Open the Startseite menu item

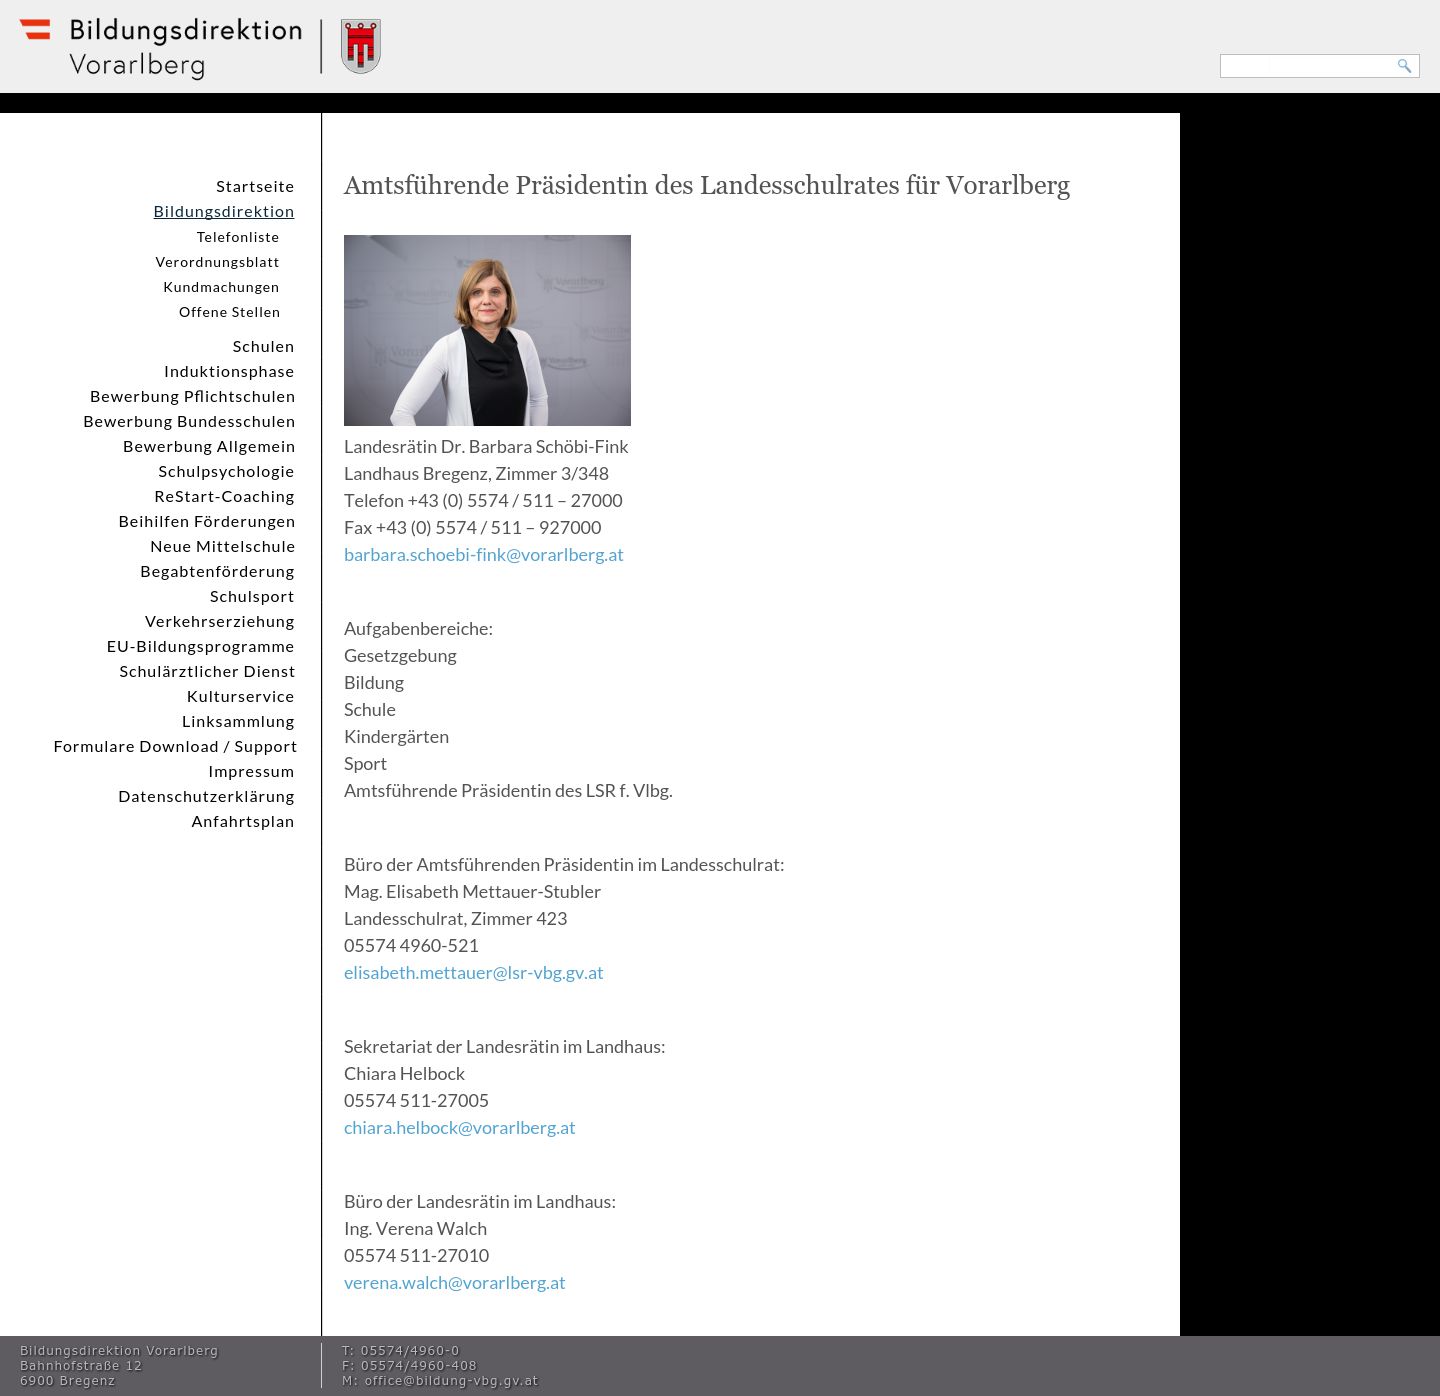click(x=255, y=186)
